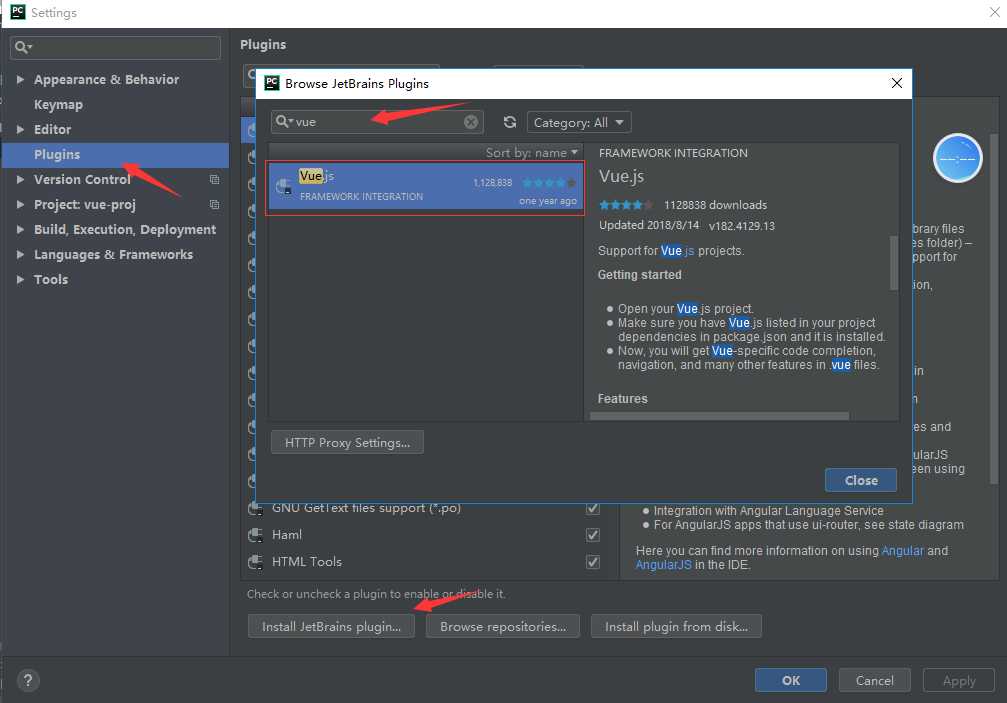Expand Appearance & Behavior section
Viewport: 1007px width, 703px height.
pyautogui.click(x=20, y=80)
